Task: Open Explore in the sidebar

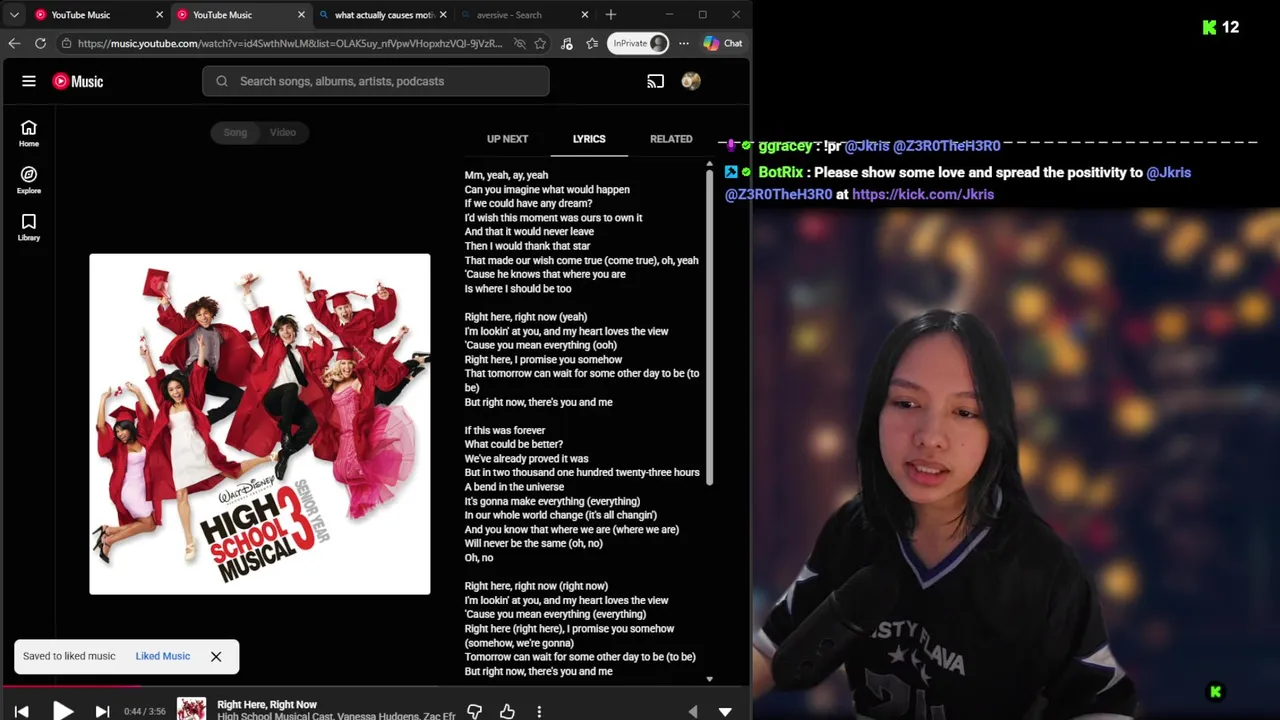Action: 29,180
